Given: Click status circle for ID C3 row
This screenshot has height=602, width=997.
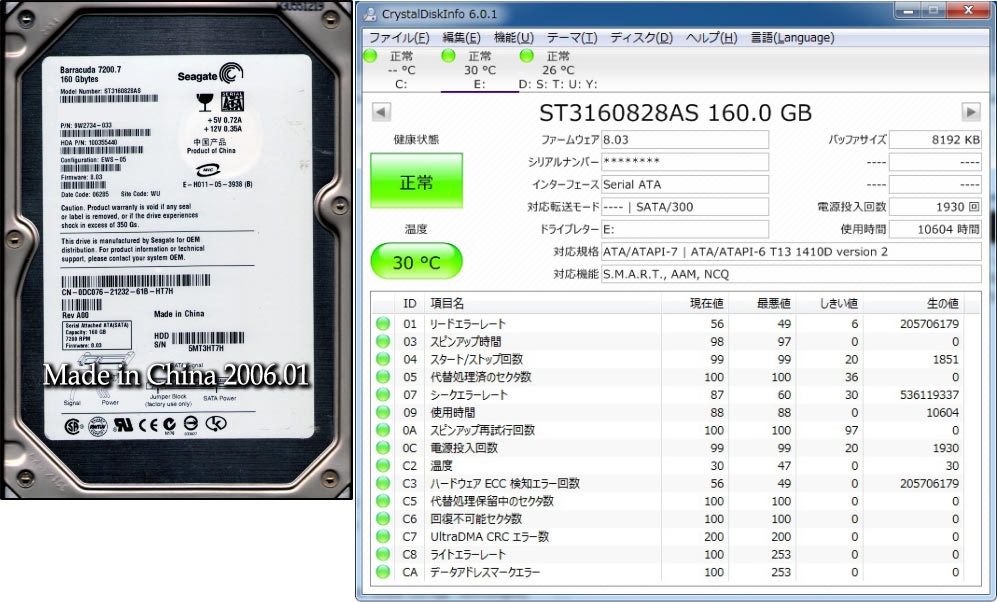Looking at the screenshot, I should point(383,483).
